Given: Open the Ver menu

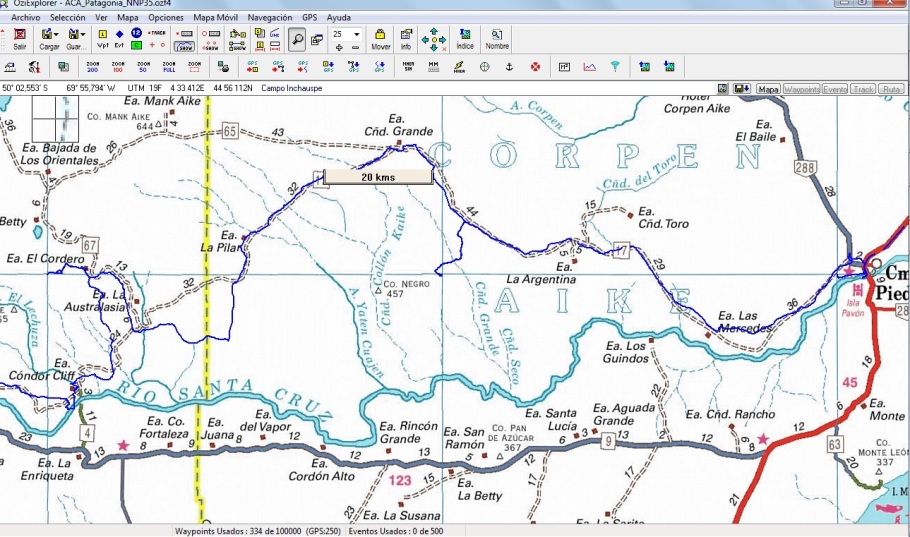Looking at the screenshot, I should tap(101, 17).
